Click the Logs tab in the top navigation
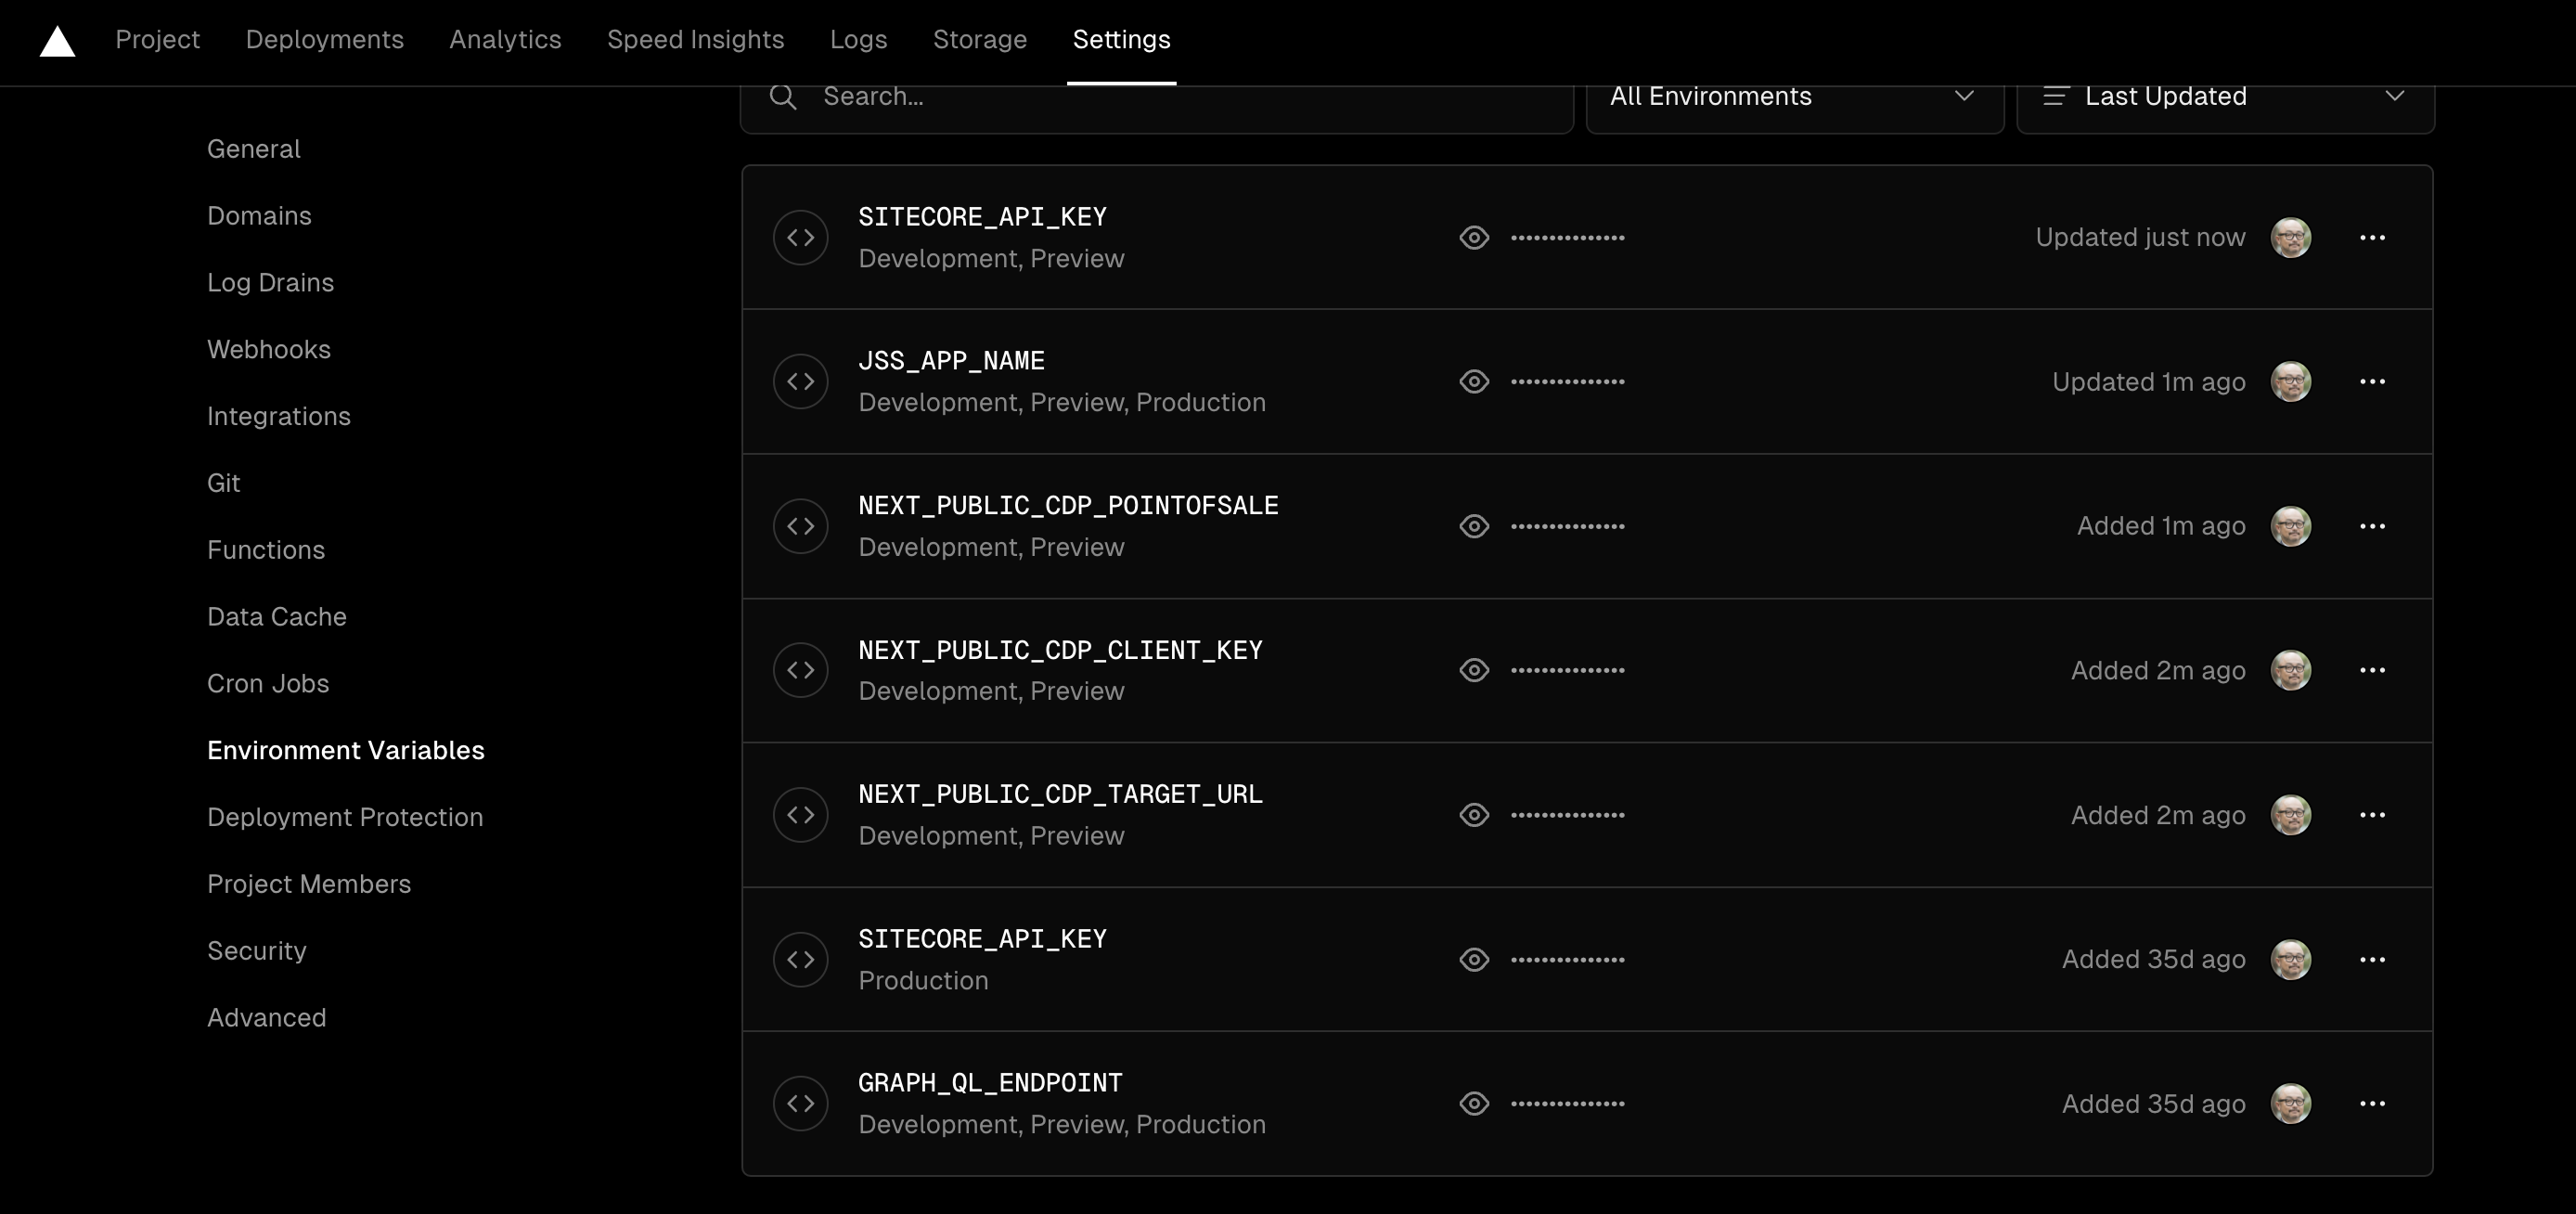Screen dimensions: 2576x1214 pyautogui.click(x=857, y=39)
